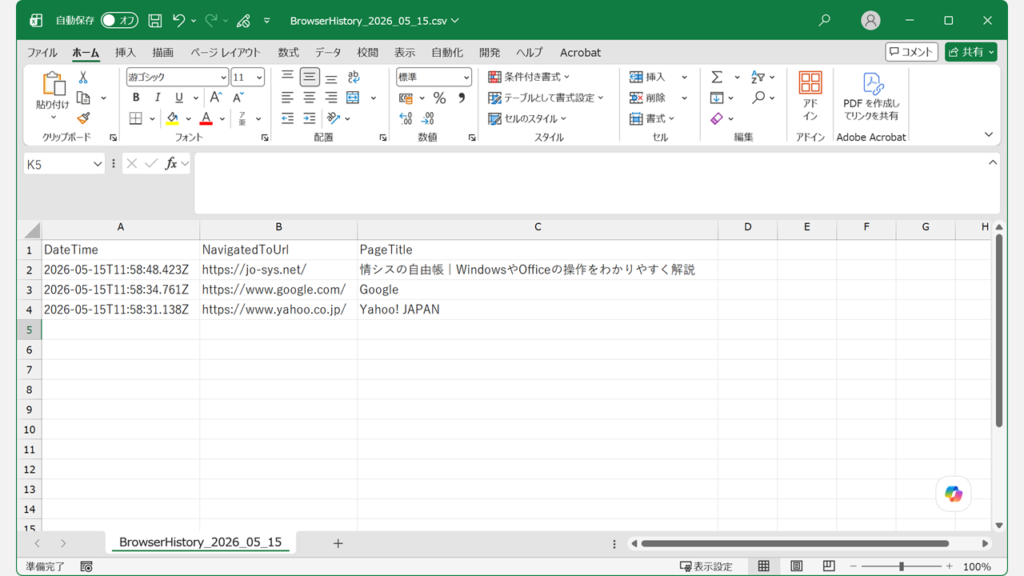This screenshot has width=1024, height=576.
Task: Click the 貼り付け paste button
Action: pos(52,95)
